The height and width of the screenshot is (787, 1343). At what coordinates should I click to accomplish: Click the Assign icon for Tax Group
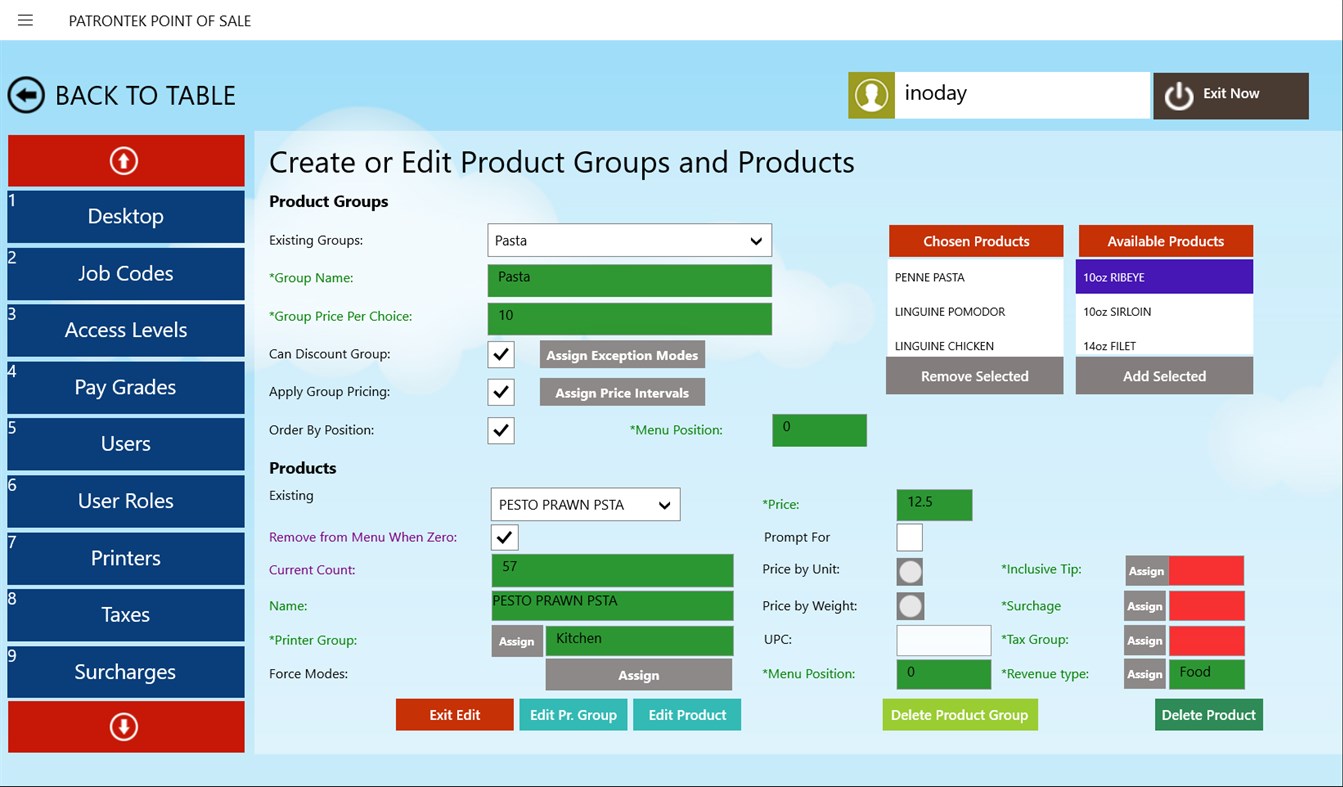(x=1144, y=640)
